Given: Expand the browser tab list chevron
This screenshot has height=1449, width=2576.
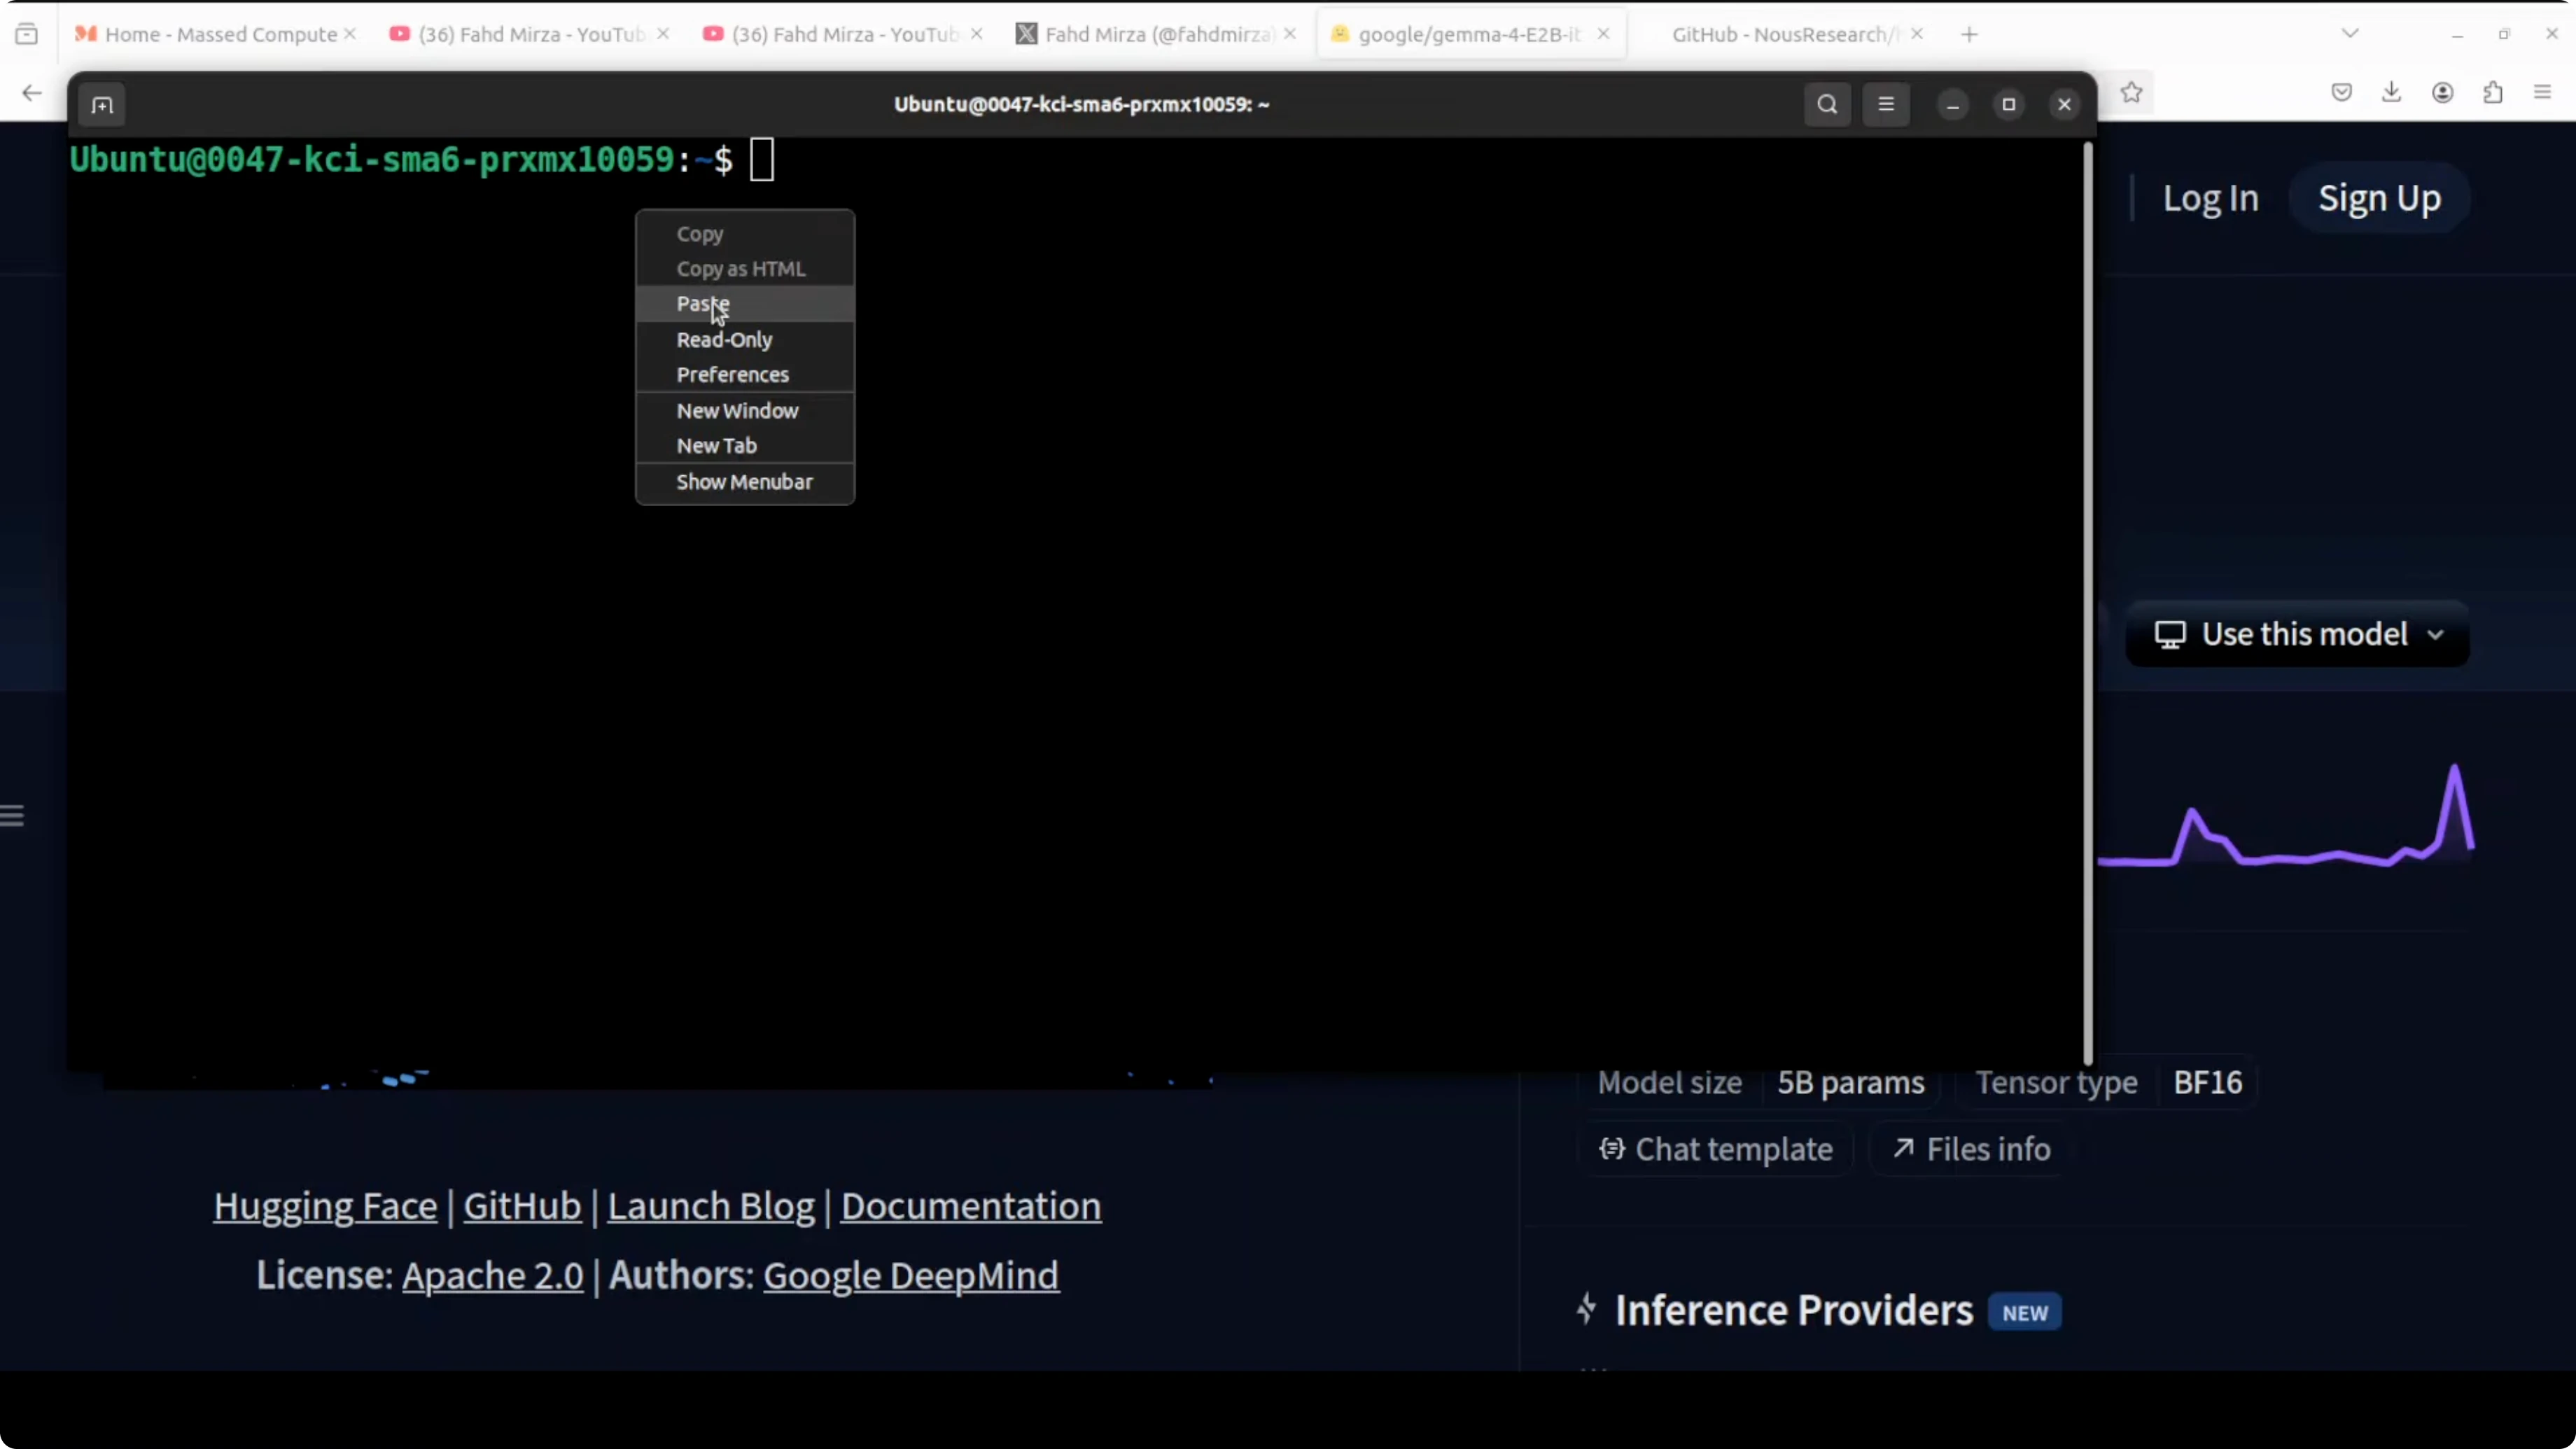Looking at the screenshot, I should point(2350,34).
